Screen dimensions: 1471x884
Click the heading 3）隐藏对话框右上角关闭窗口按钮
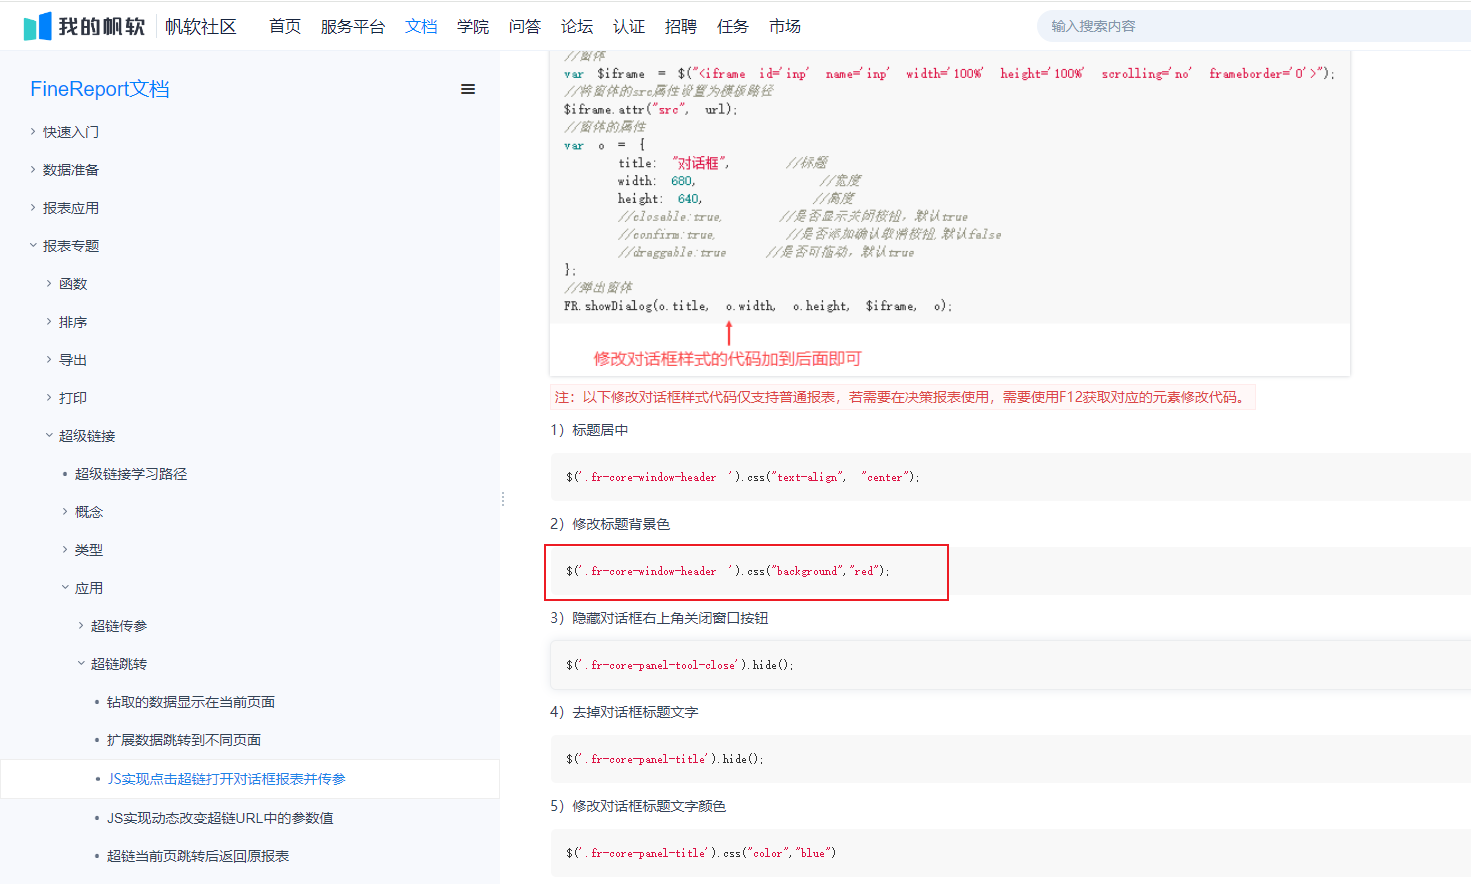(659, 618)
